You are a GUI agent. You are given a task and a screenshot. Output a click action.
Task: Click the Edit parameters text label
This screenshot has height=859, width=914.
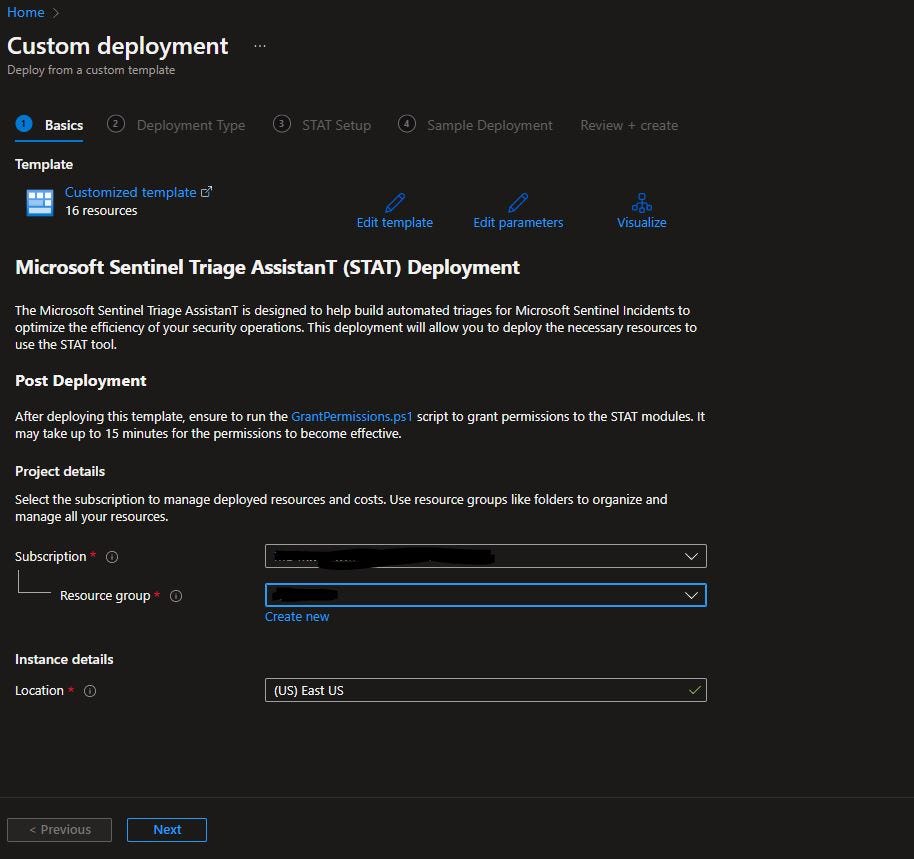(x=518, y=223)
